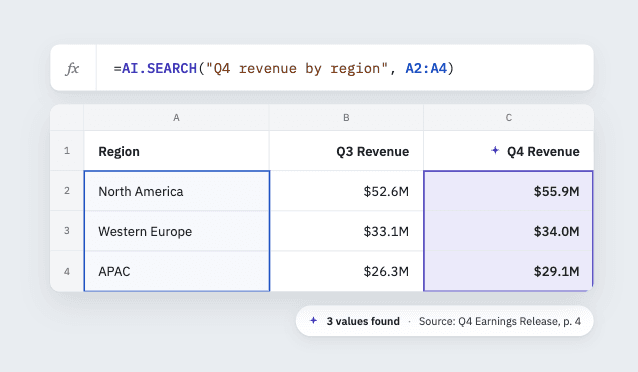The width and height of the screenshot is (638, 372).
Task: Select the $55.9M cell
Action: click(509, 191)
